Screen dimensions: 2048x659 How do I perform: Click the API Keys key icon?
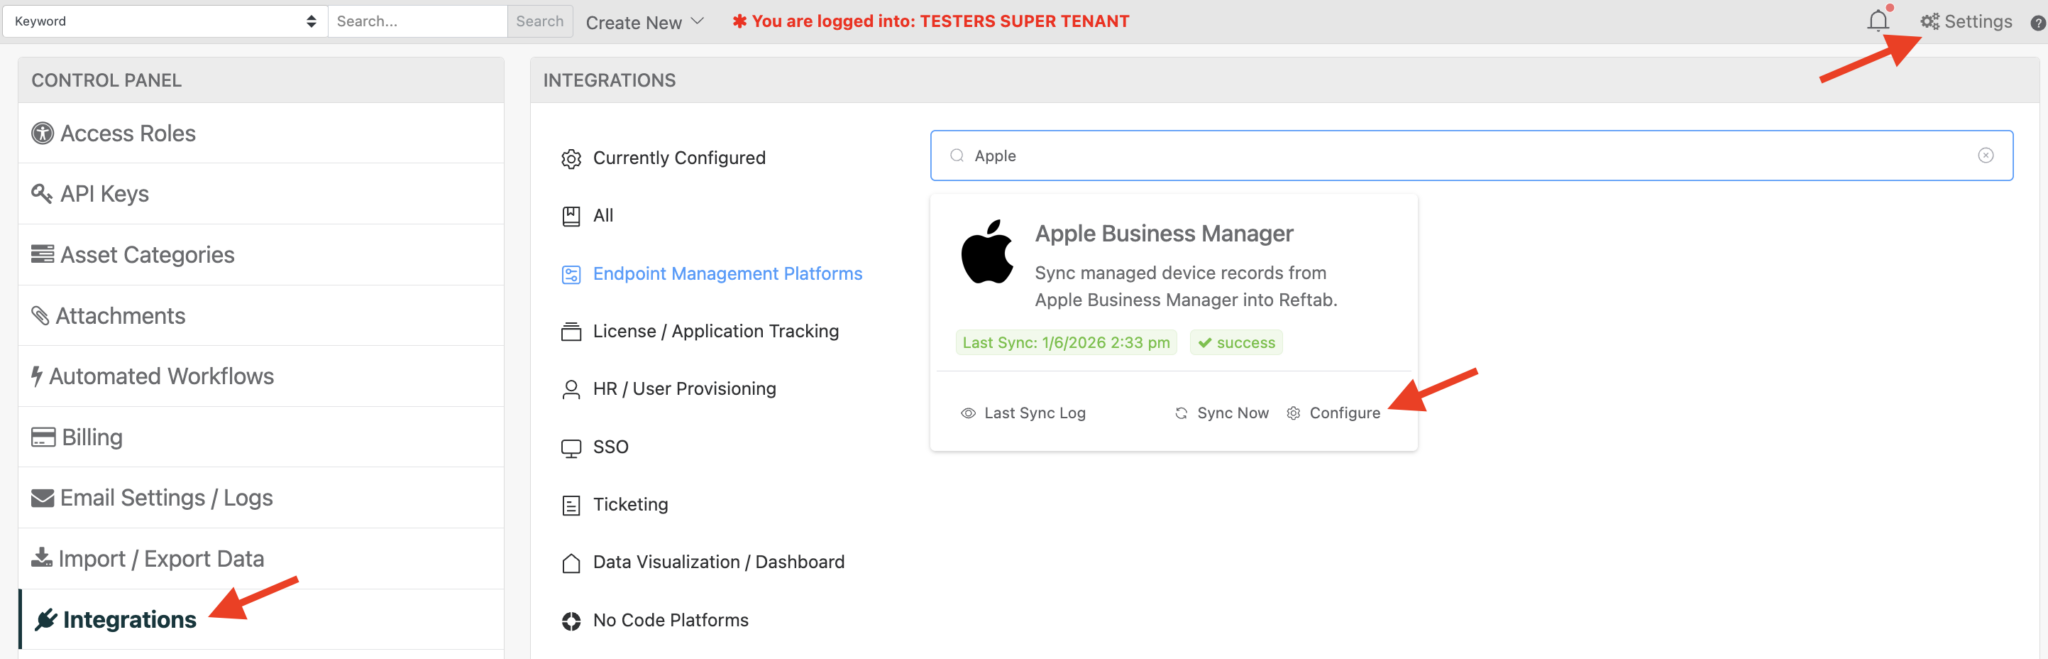(x=42, y=193)
